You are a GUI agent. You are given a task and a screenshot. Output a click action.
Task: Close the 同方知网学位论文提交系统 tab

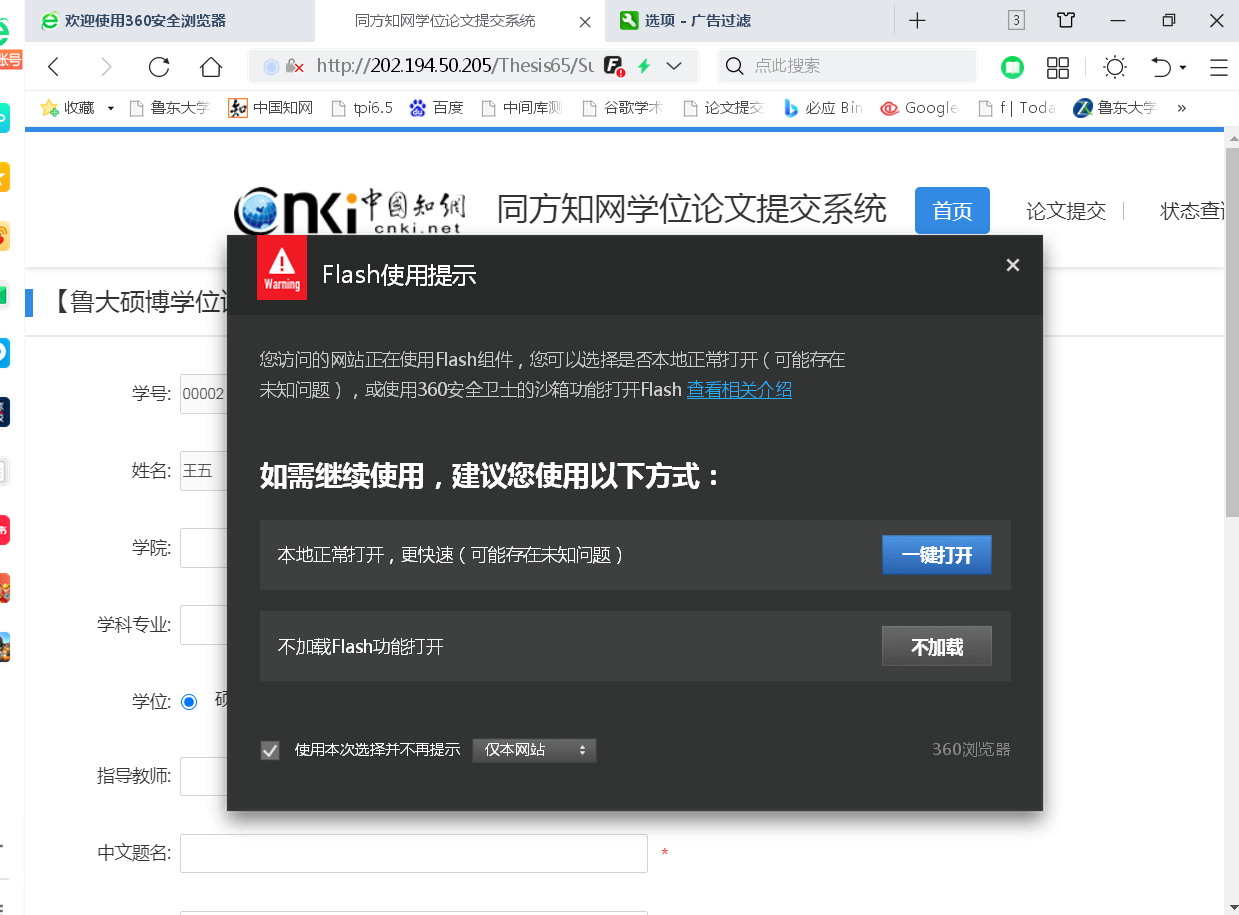tap(585, 21)
